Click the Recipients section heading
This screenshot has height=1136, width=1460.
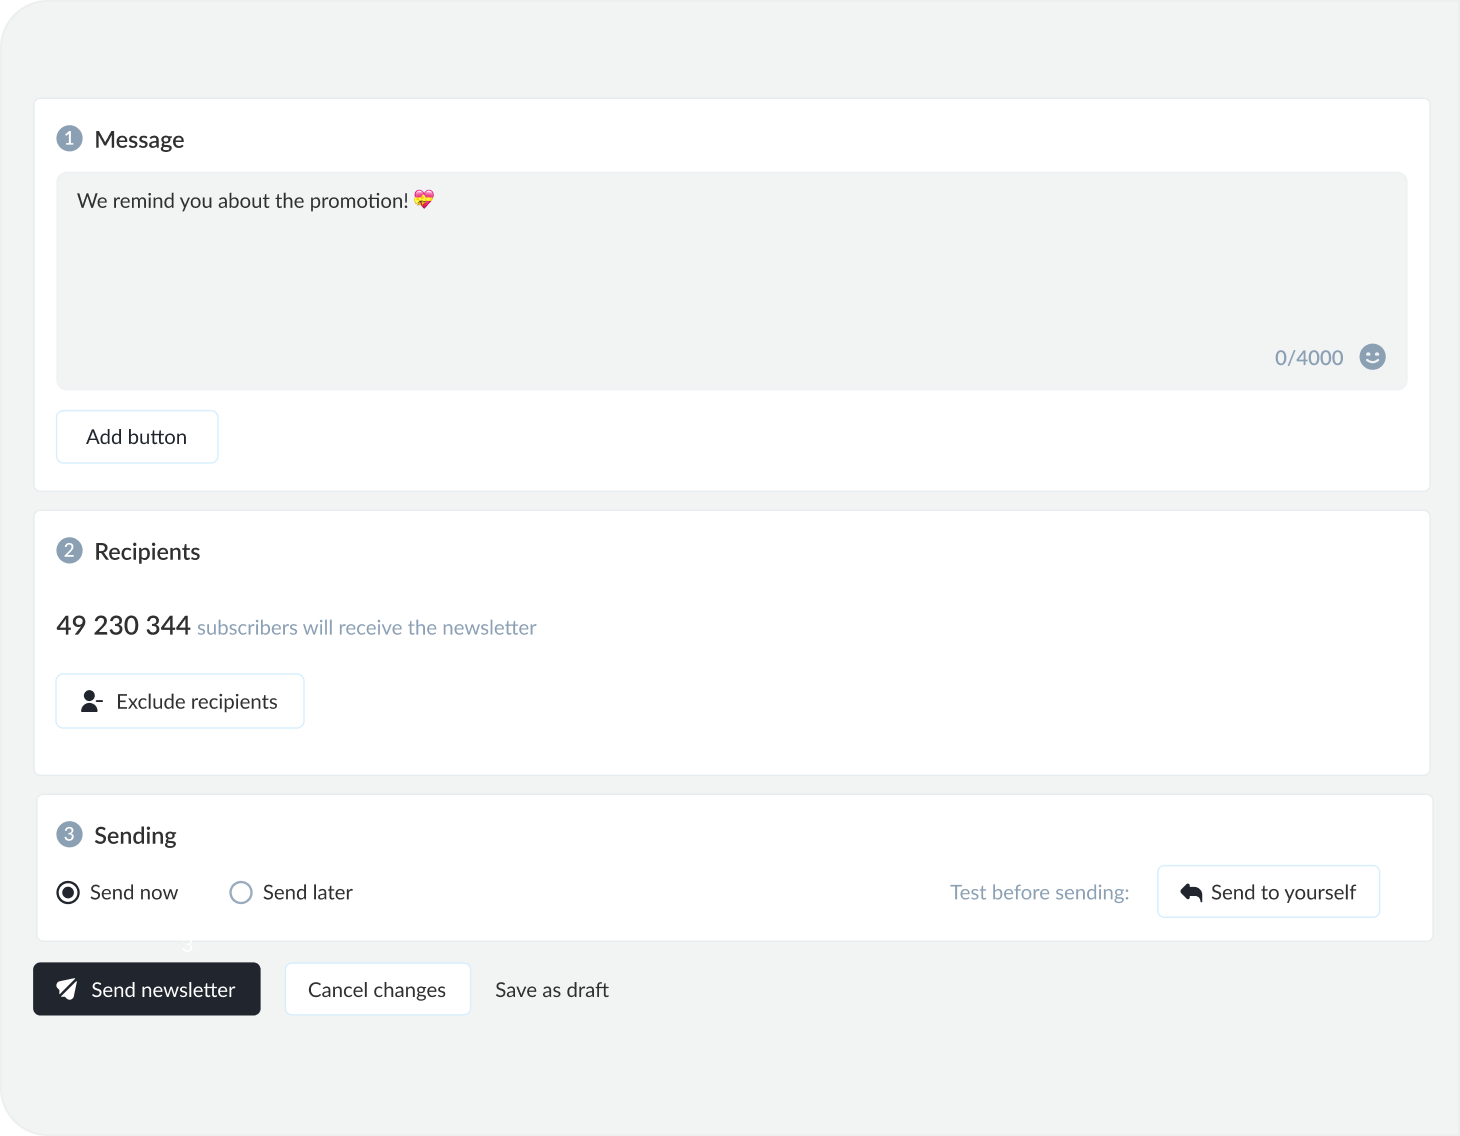[147, 552]
